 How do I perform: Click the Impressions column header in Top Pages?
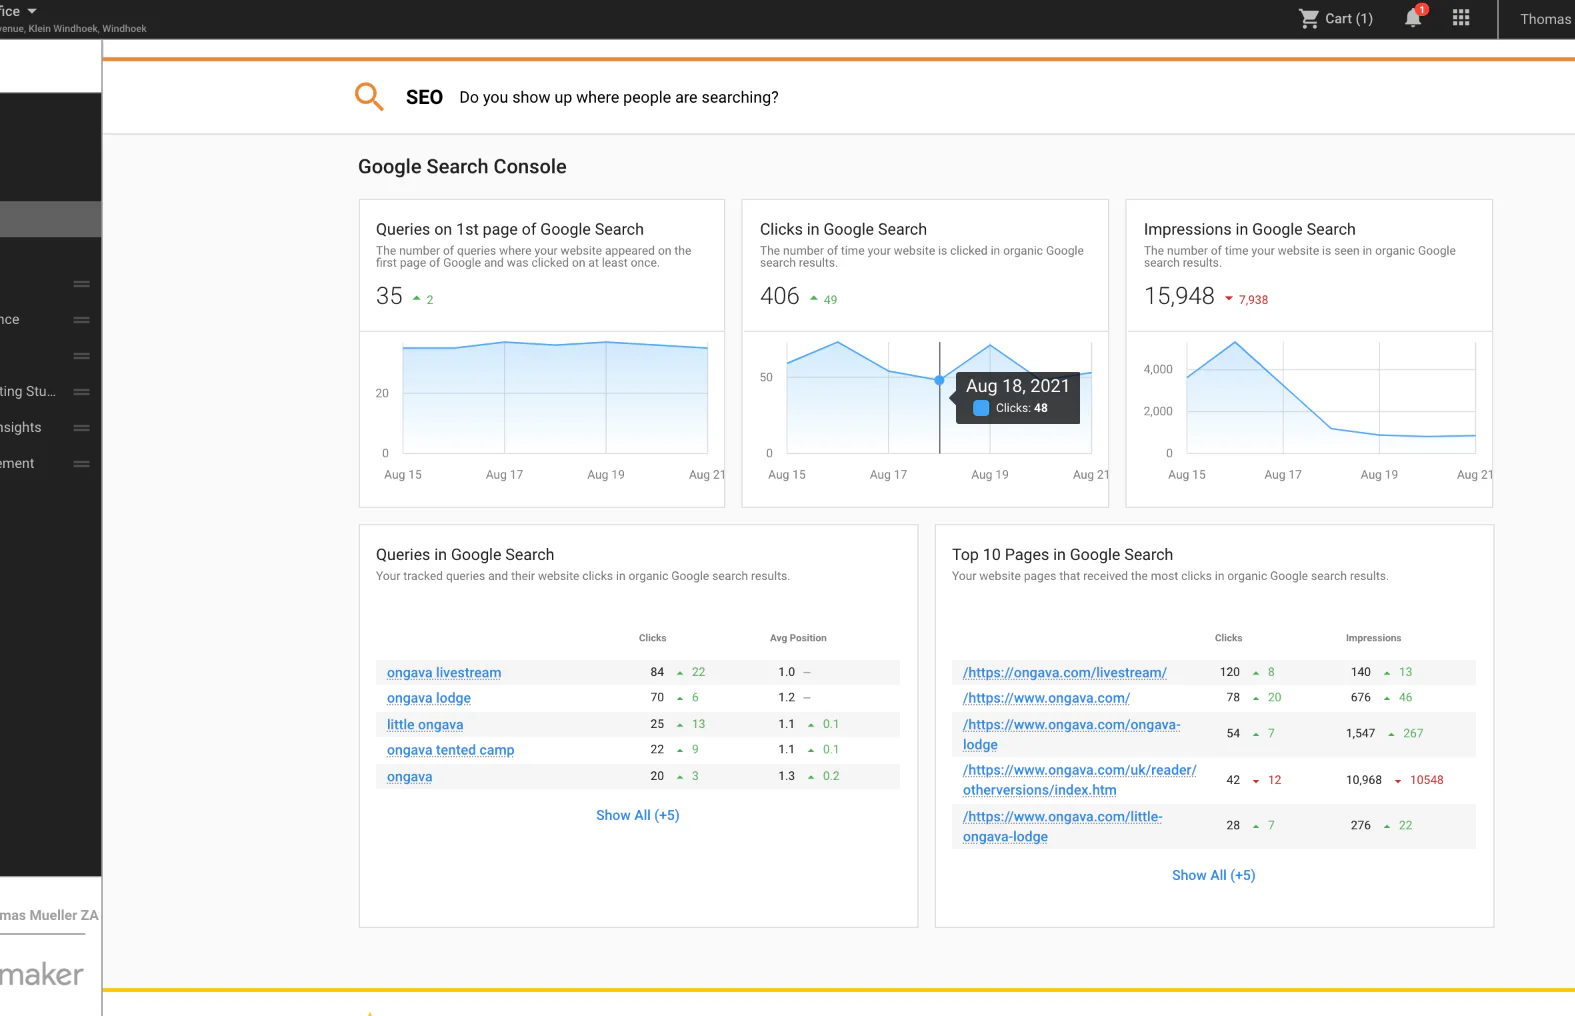[1373, 638]
